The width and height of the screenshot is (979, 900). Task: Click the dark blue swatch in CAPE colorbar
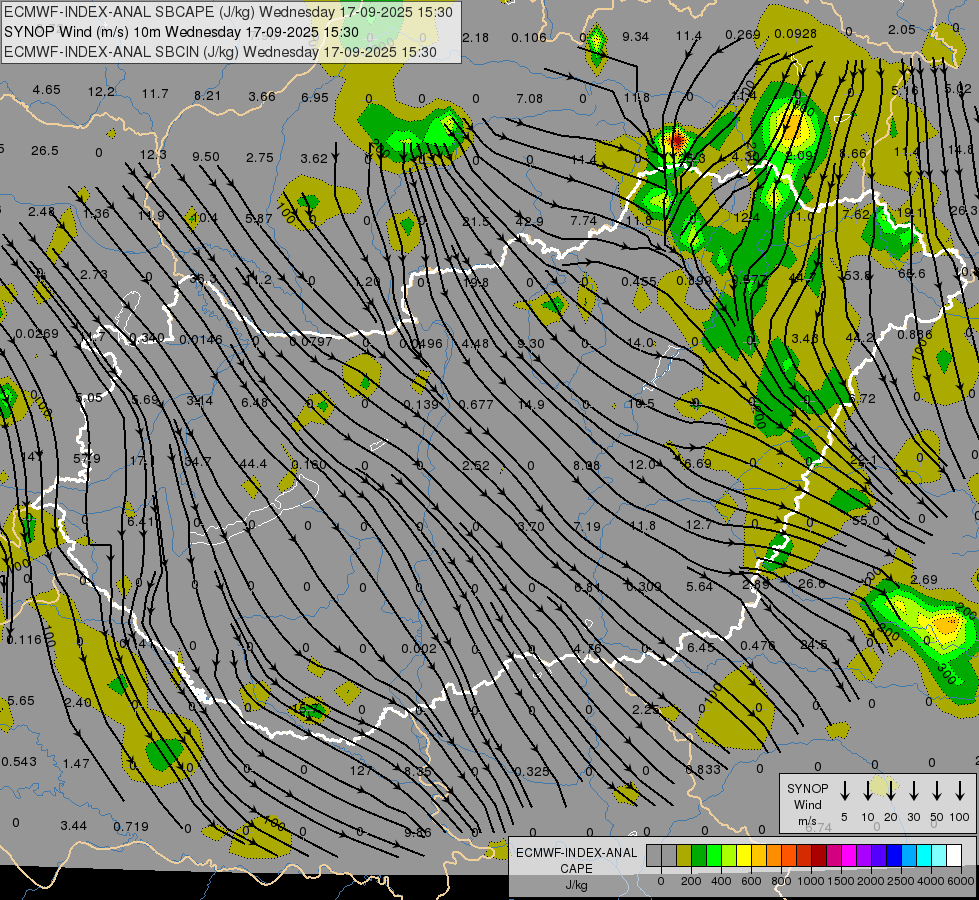click(x=894, y=856)
